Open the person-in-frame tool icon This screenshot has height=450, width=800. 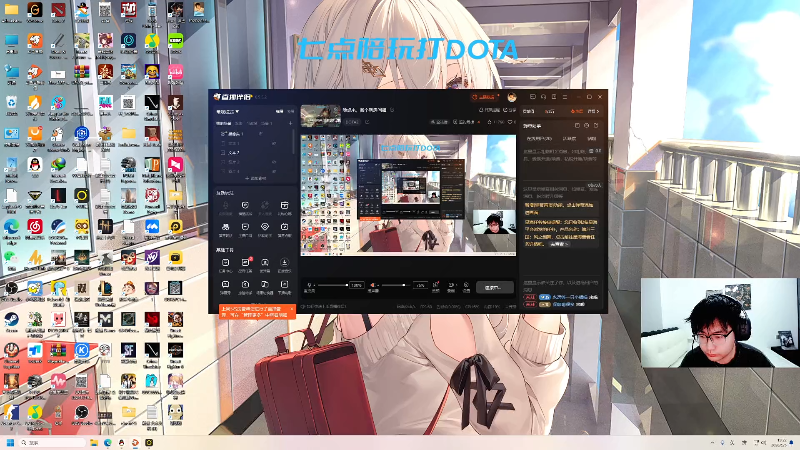coord(265,262)
